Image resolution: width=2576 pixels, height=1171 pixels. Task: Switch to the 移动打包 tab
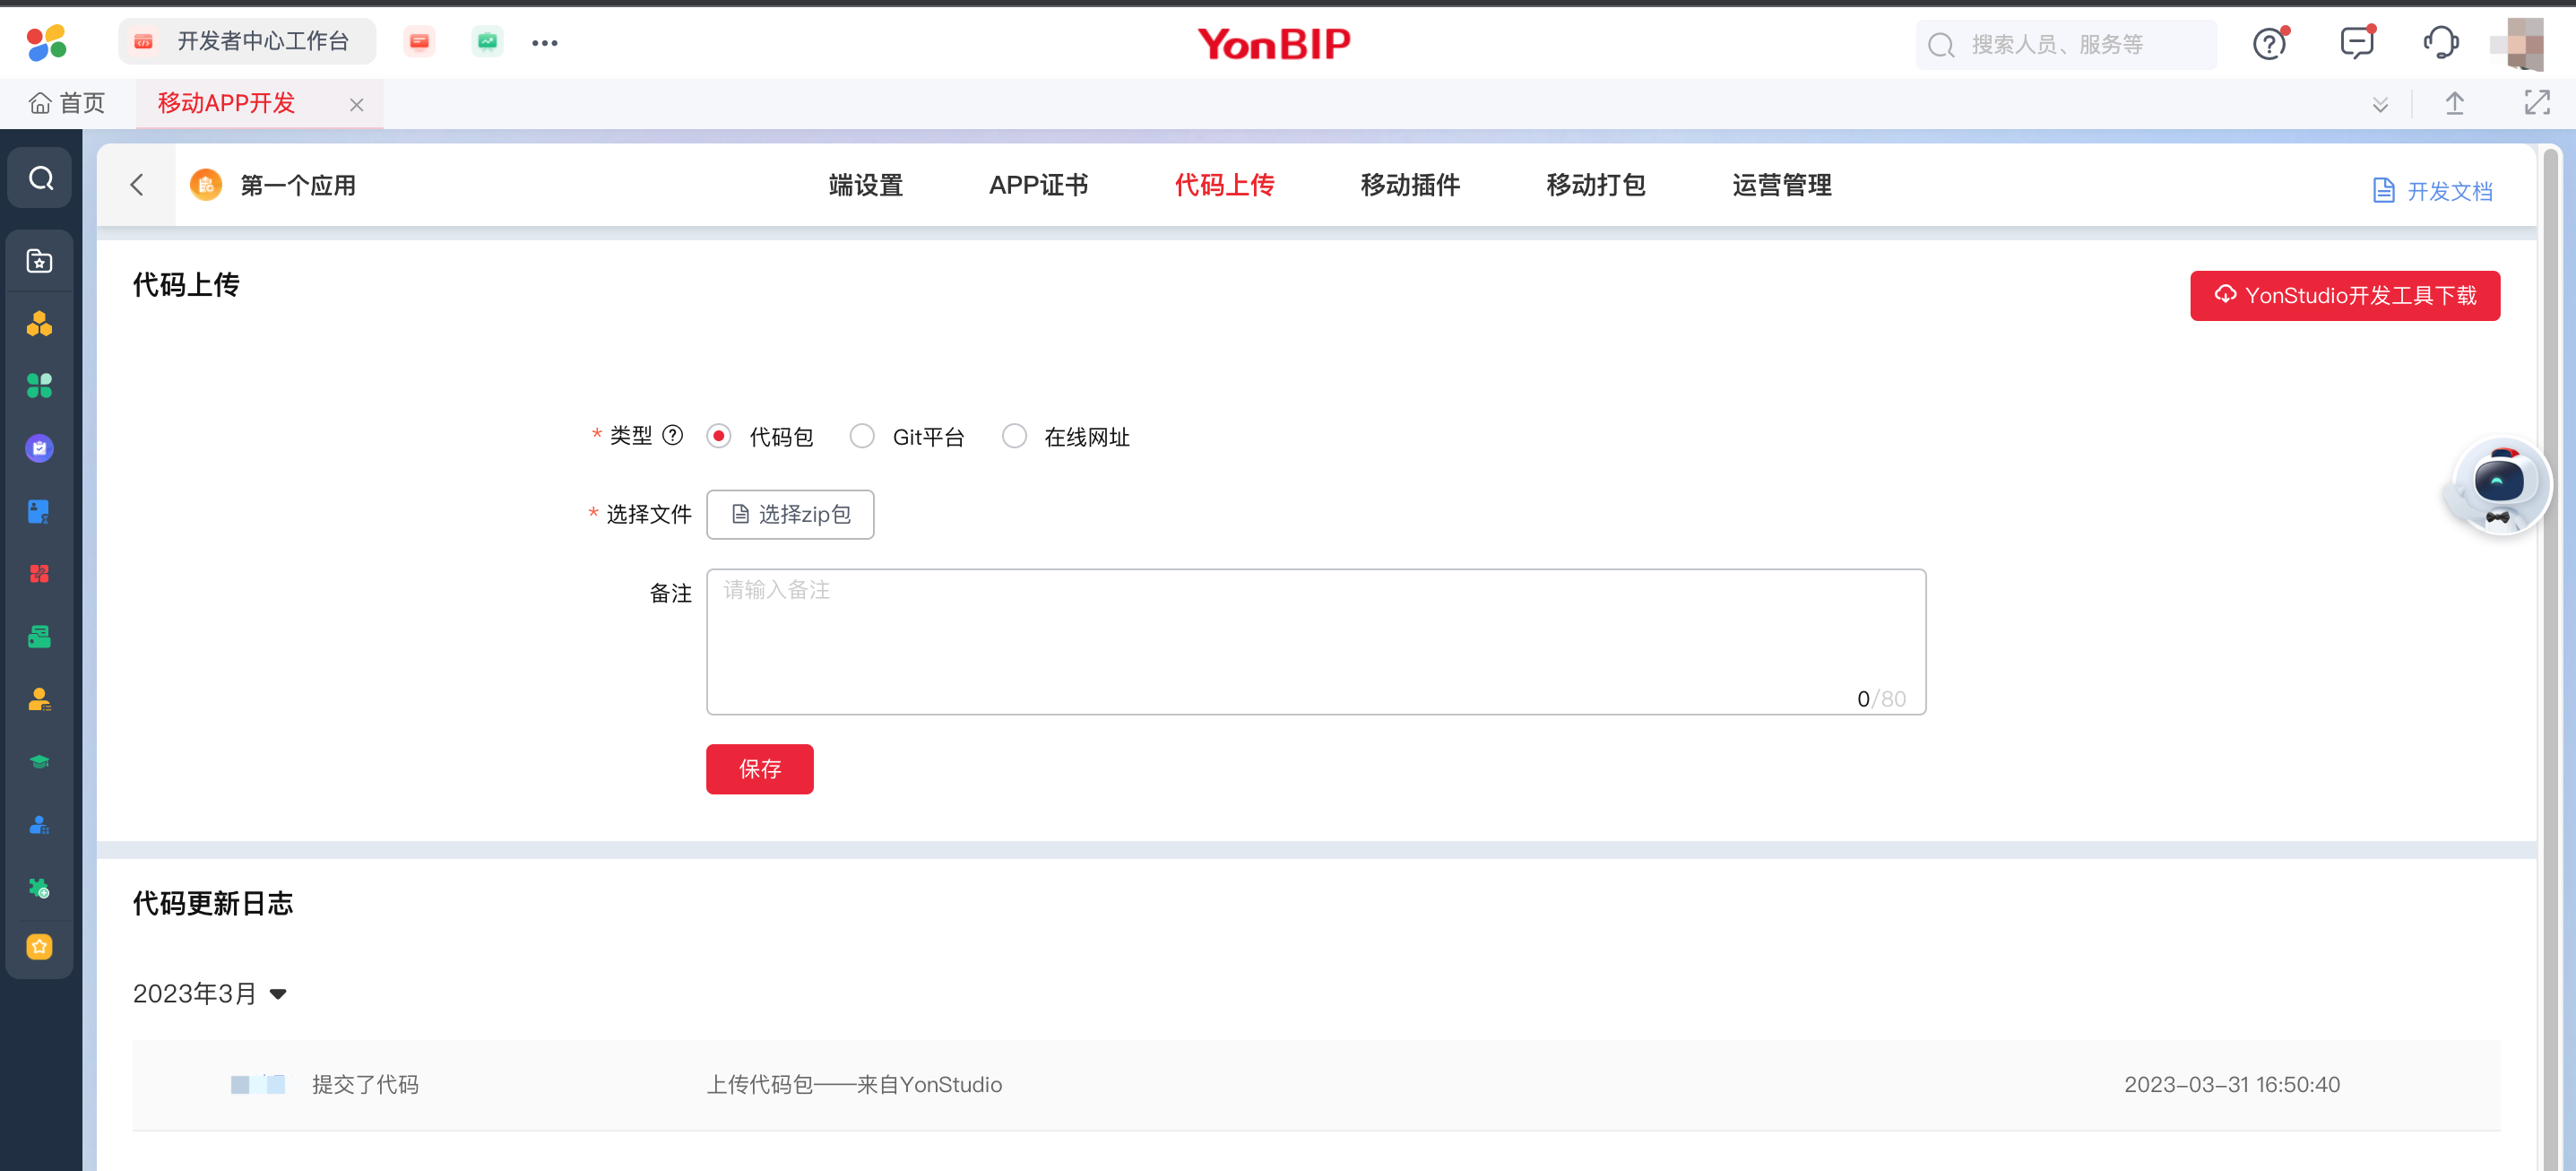(1595, 185)
